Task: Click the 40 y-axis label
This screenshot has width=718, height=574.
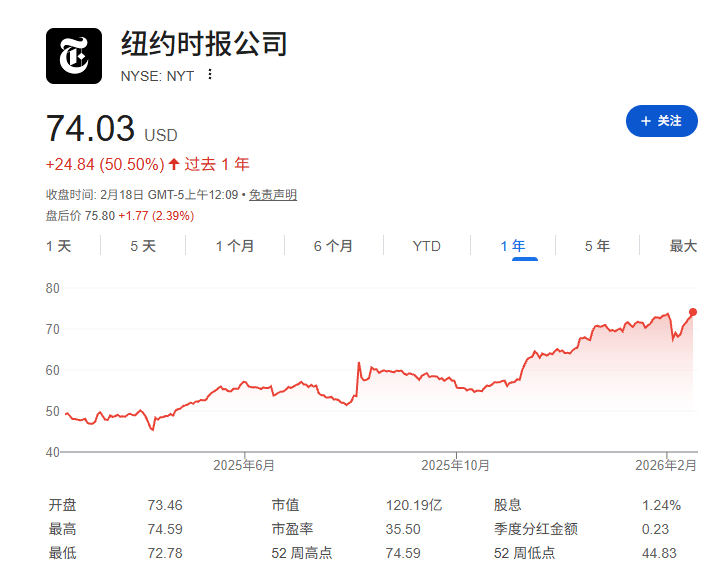Action: (x=53, y=452)
